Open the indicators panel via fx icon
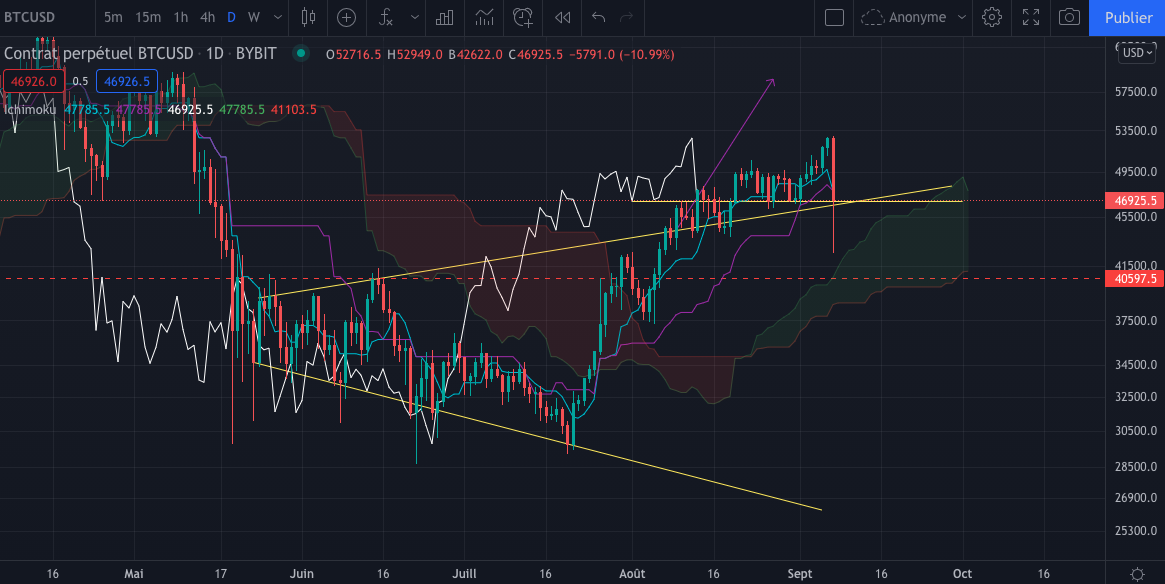This screenshot has height=584, width=1165. click(384, 18)
